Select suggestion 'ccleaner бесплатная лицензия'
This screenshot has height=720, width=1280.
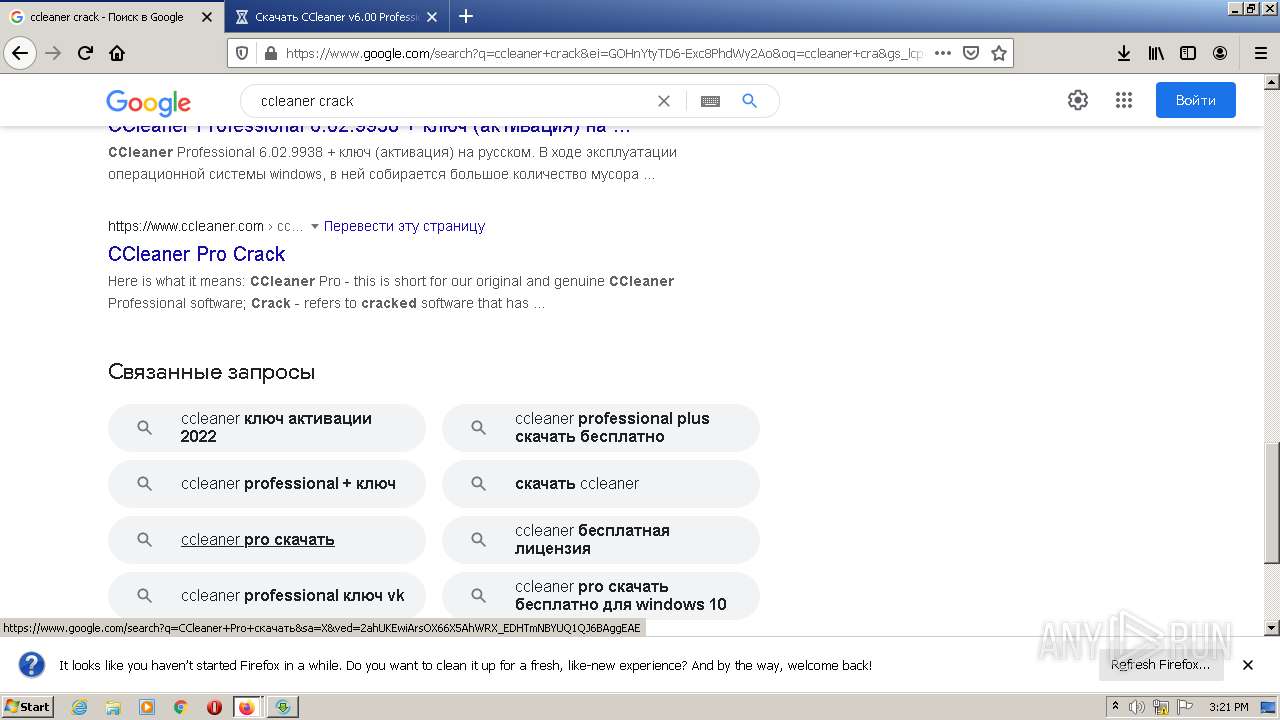(601, 539)
